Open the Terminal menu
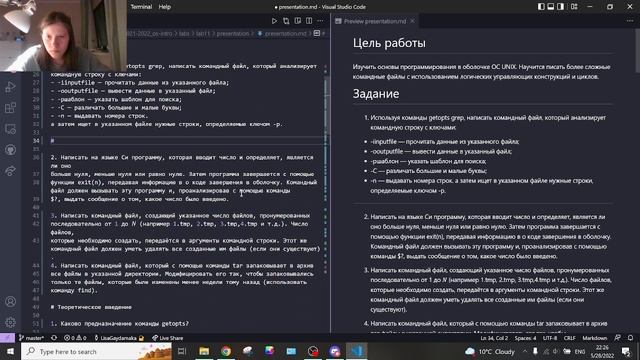The image size is (640, 360). pyautogui.click(x=141, y=7)
